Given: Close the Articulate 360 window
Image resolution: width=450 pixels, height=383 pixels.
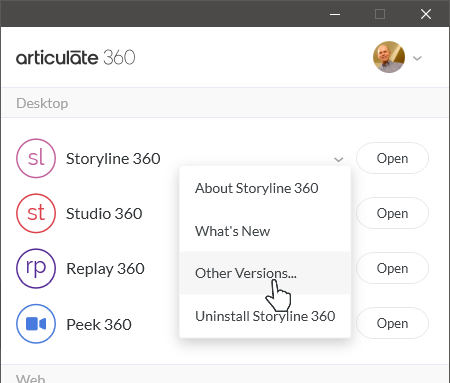Looking at the screenshot, I should tap(426, 14).
